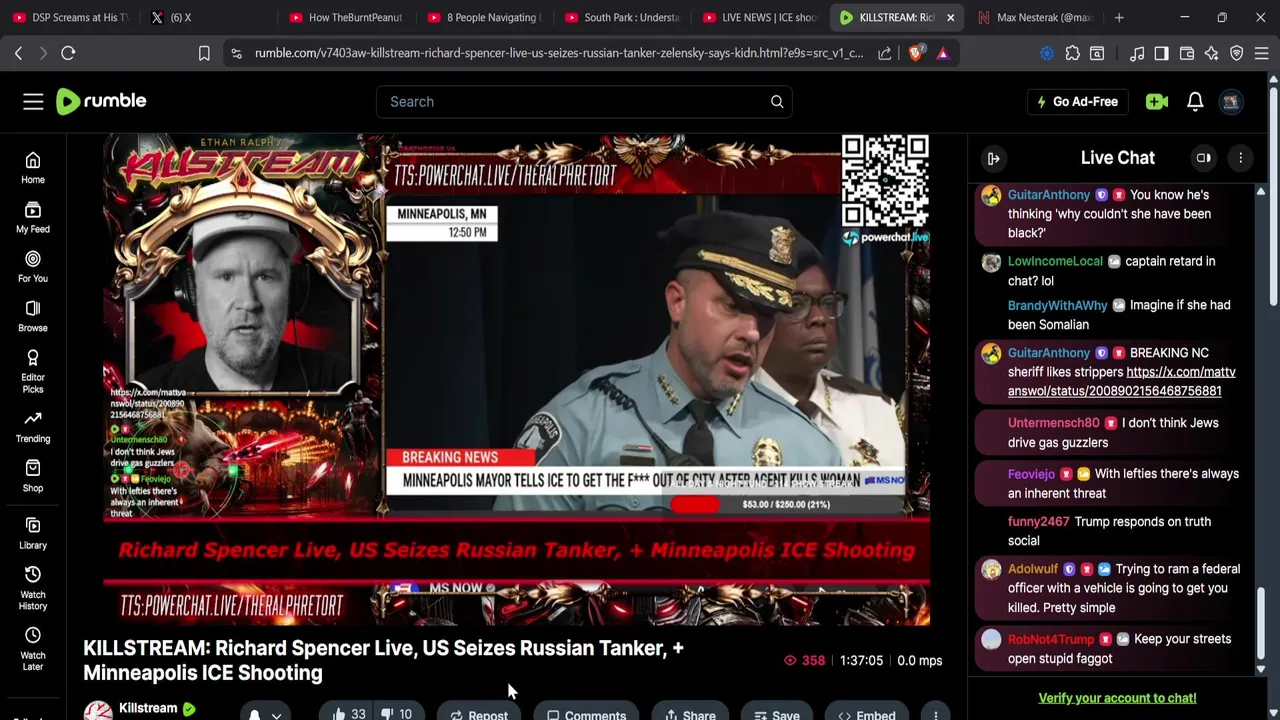The width and height of the screenshot is (1280, 720).
Task: Open the browser extensions puzzle icon
Action: tap(1073, 53)
